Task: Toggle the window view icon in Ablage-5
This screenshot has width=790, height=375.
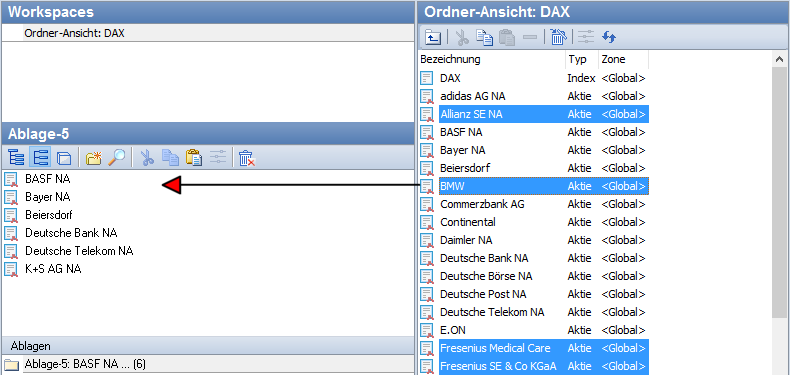Action: (63, 158)
